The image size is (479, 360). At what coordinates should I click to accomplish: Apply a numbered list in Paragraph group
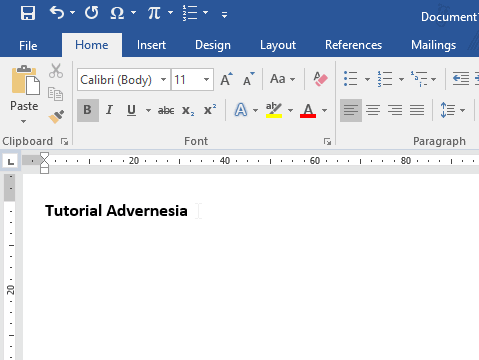tap(385, 79)
